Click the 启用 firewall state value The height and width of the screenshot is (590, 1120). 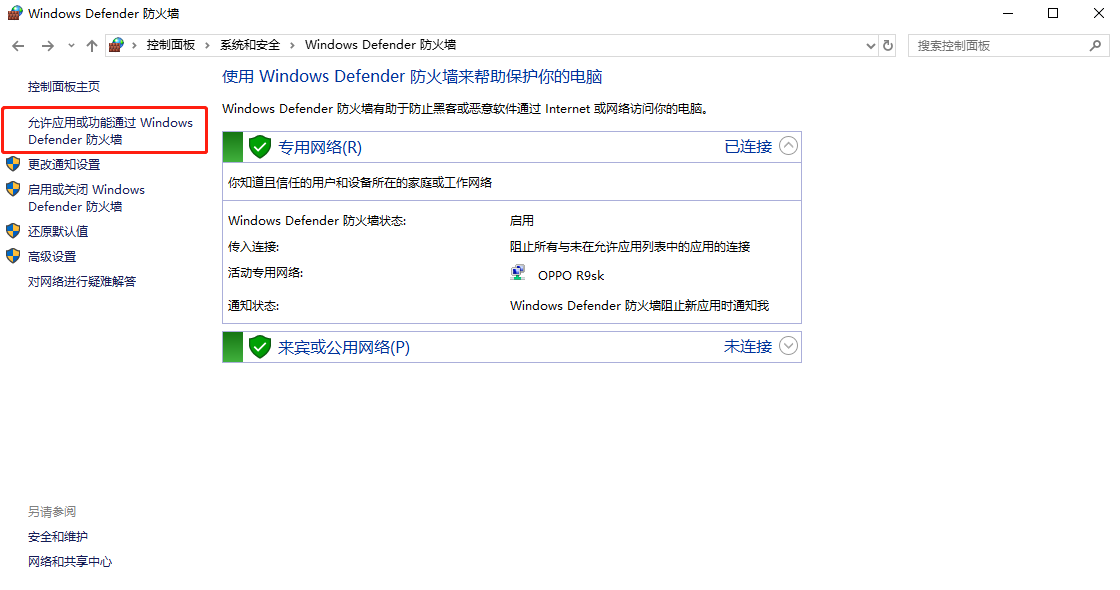point(521,221)
